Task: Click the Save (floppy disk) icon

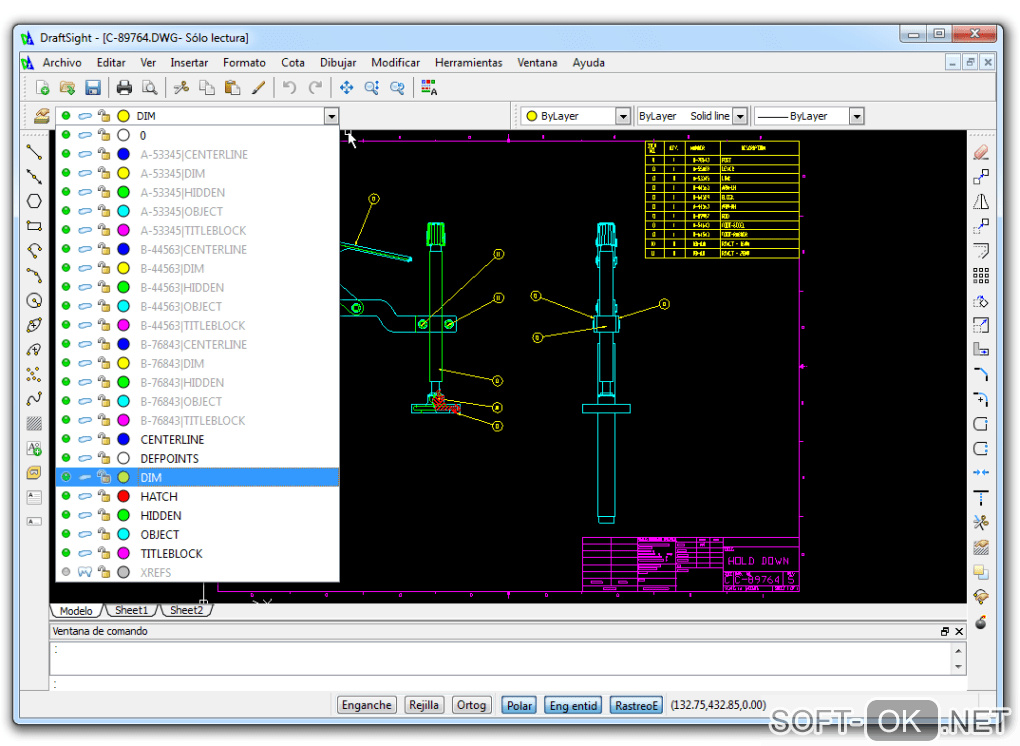Action: pyautogui.click(x=92, y=88)
